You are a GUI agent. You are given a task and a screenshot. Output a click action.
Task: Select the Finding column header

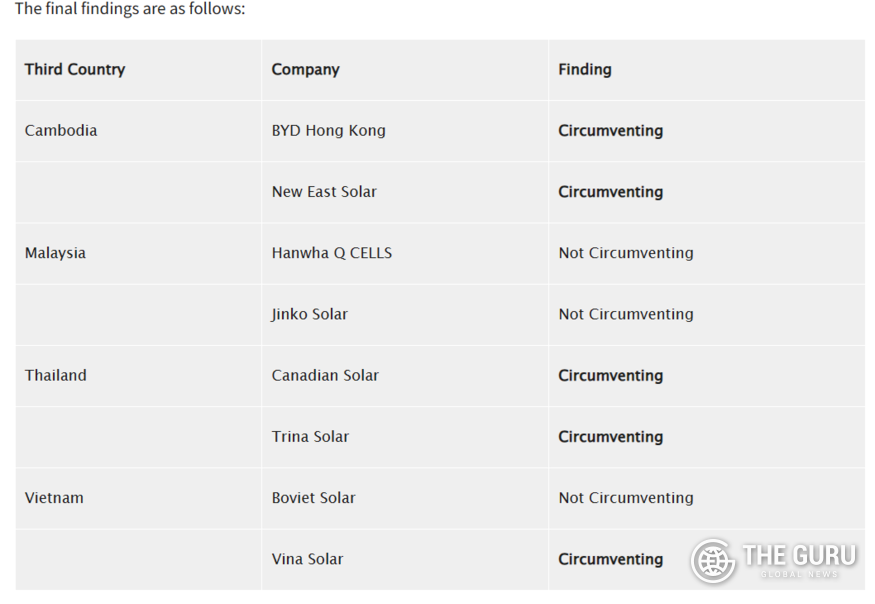point(585,69)
